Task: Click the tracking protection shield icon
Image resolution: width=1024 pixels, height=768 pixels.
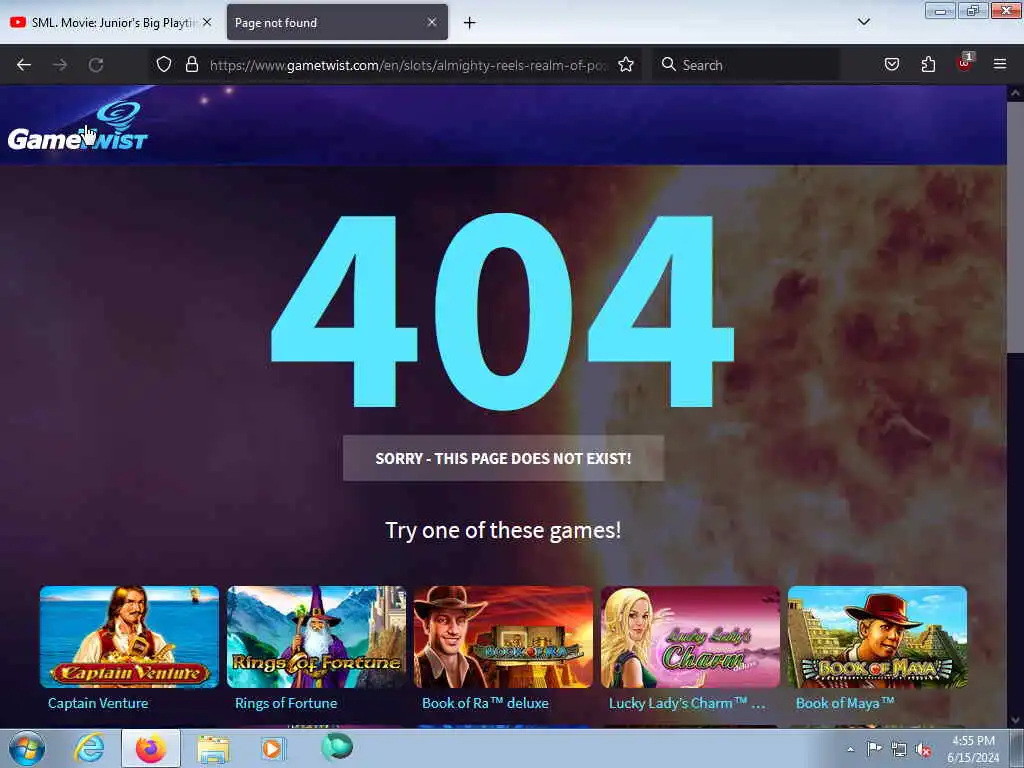Action: [x=164, y=65]
